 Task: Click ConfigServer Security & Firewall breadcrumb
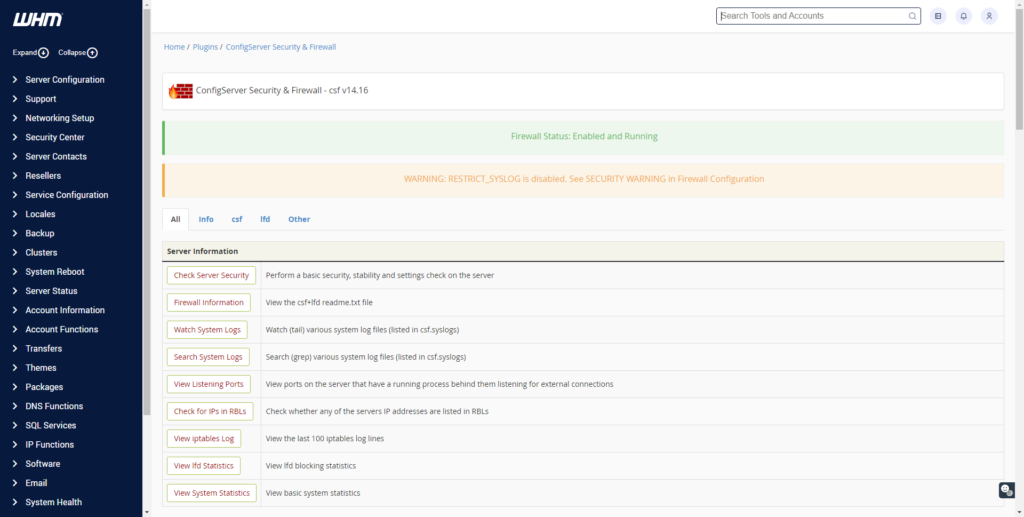pyautogui.click(x=281, y=47)
